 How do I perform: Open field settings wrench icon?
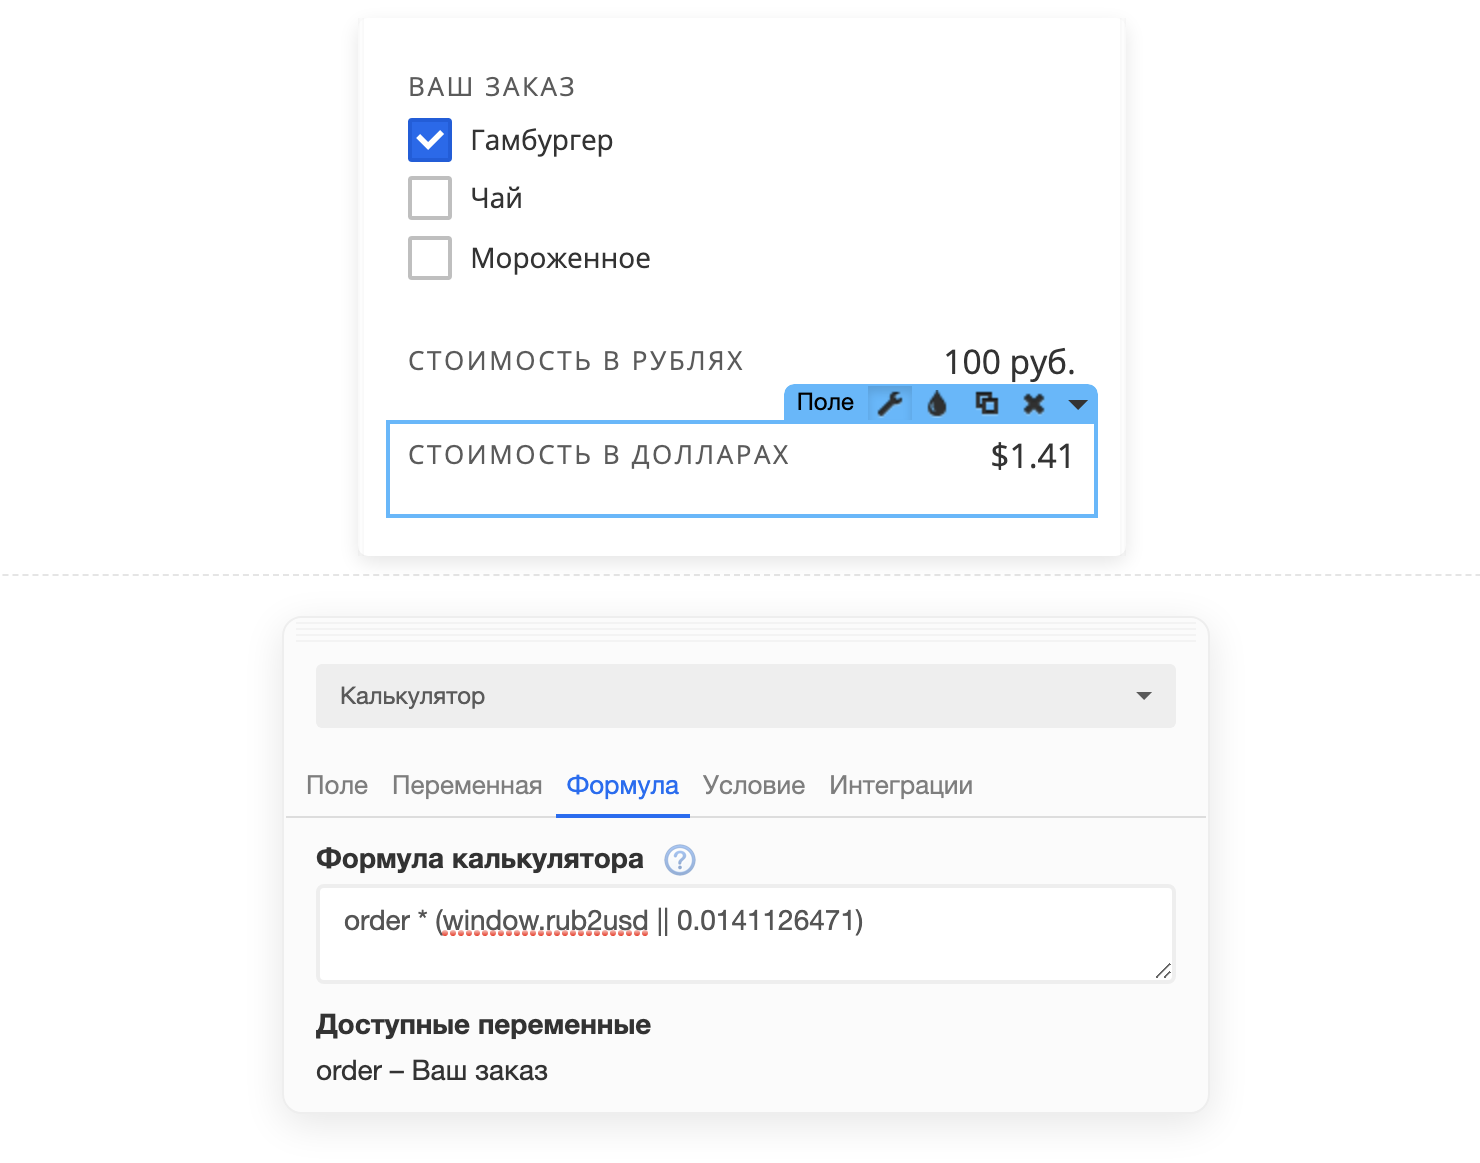889,403
